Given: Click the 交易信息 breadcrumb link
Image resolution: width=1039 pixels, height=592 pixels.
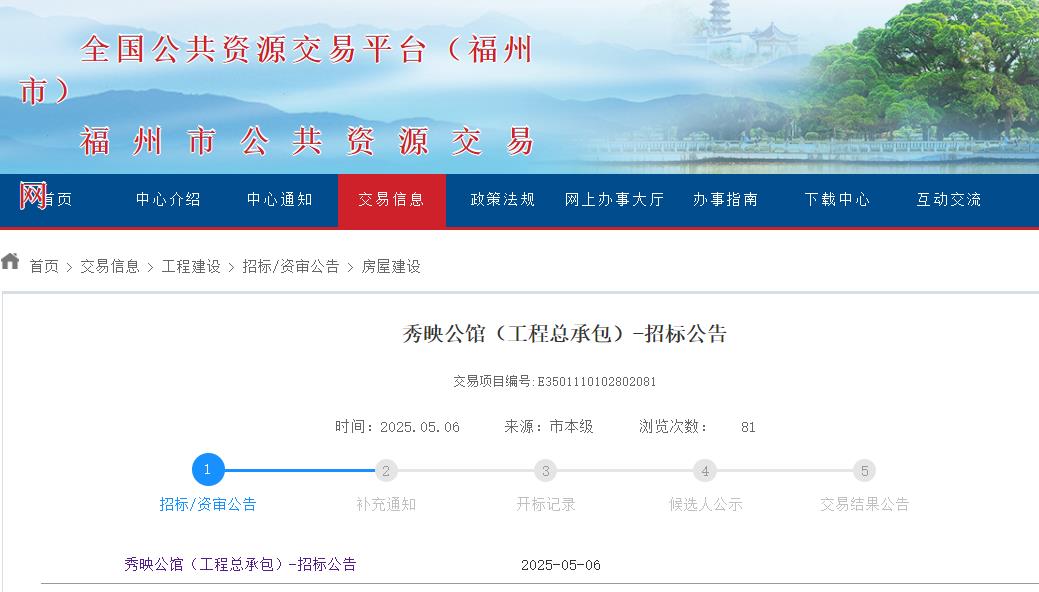Looking at the screenshot, I should 110,266.
